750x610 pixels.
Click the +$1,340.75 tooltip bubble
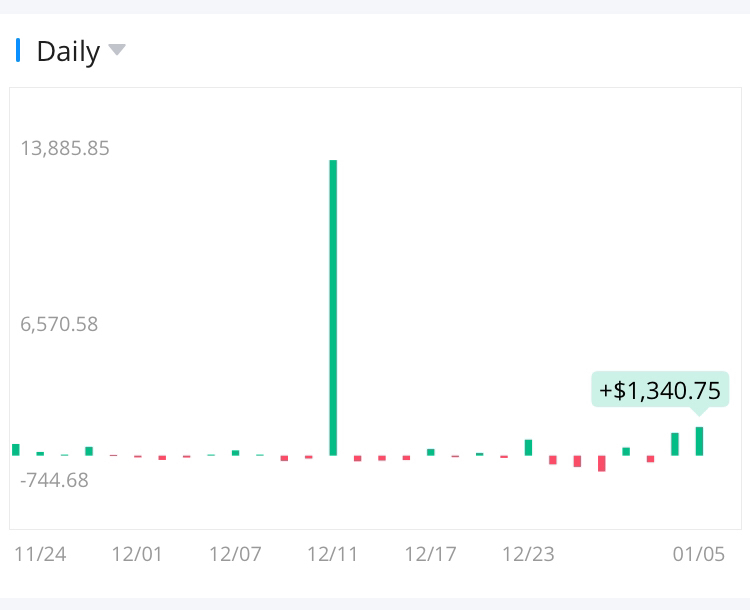(x=660, y=389)
